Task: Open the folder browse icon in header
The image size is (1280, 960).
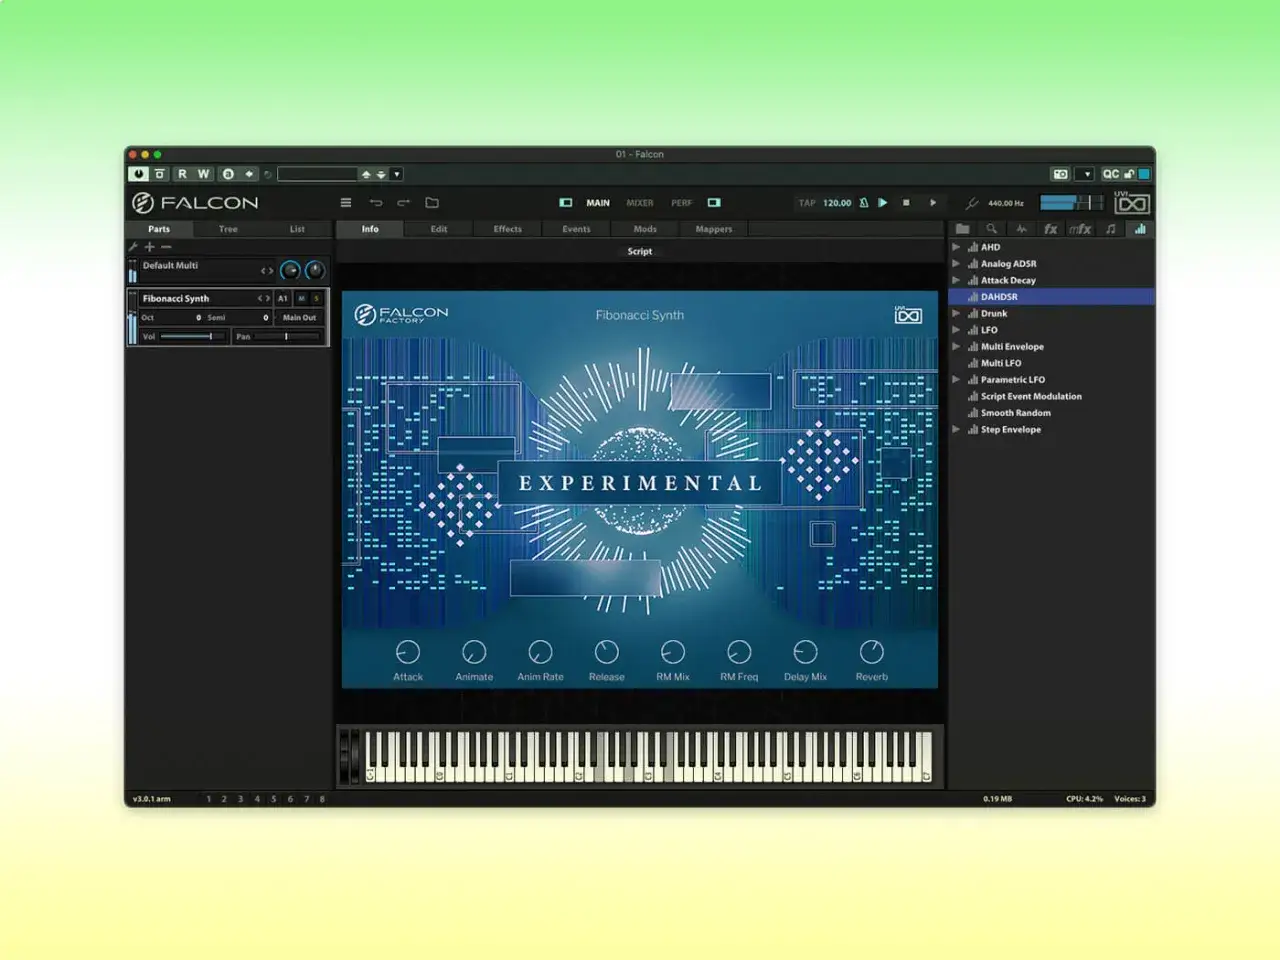Action: tap(432, 203)
